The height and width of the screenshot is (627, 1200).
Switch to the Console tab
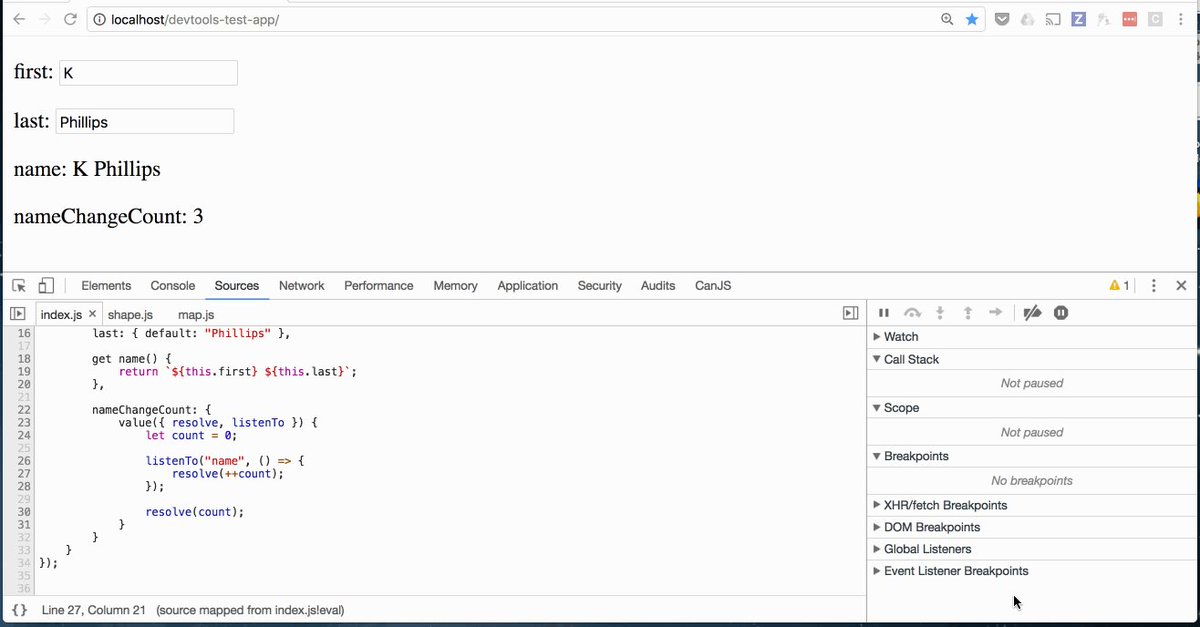click(173, 286)
